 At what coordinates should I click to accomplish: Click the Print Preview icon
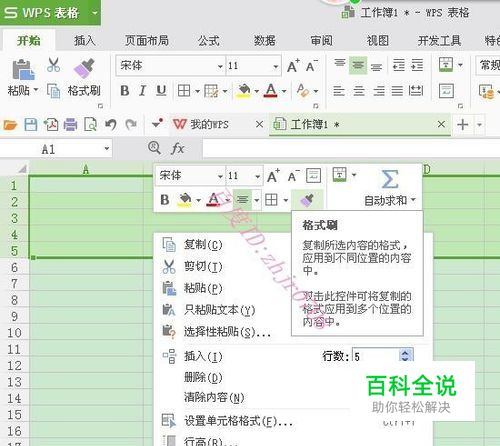(x=90, y=125)
